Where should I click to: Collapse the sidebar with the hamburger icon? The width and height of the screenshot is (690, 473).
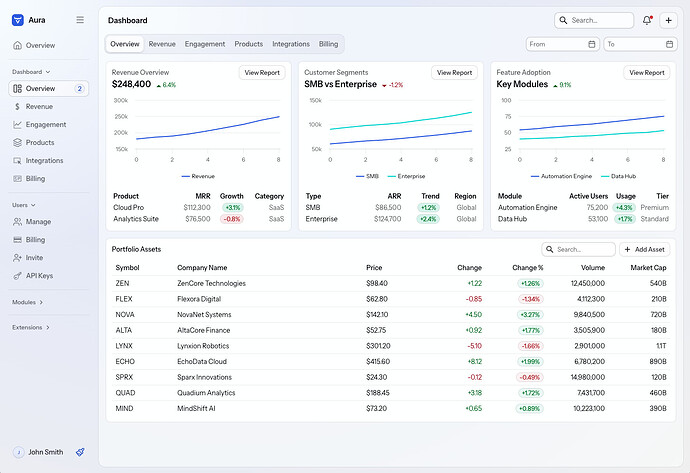click(80, 20)
